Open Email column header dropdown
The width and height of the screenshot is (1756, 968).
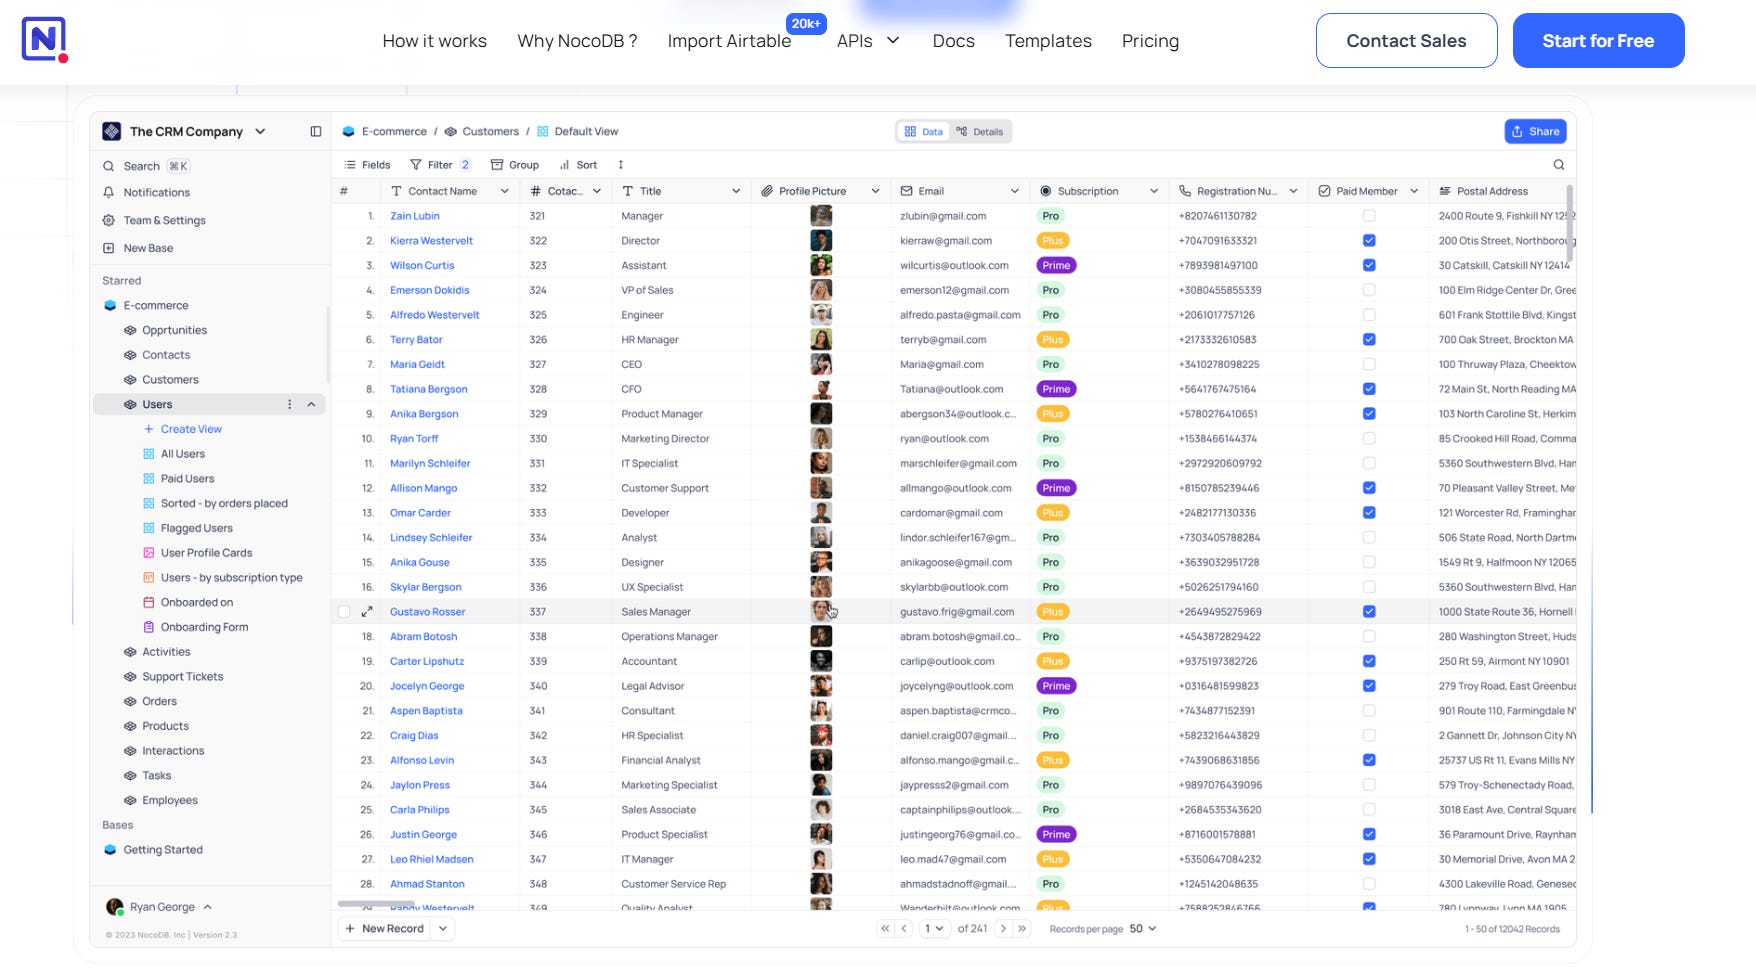(1014, 191)
